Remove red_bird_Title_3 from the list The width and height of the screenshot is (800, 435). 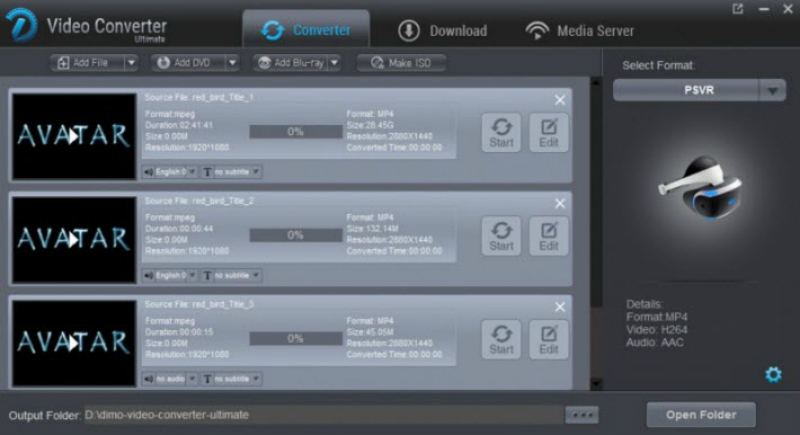click(x=560, y=307)
